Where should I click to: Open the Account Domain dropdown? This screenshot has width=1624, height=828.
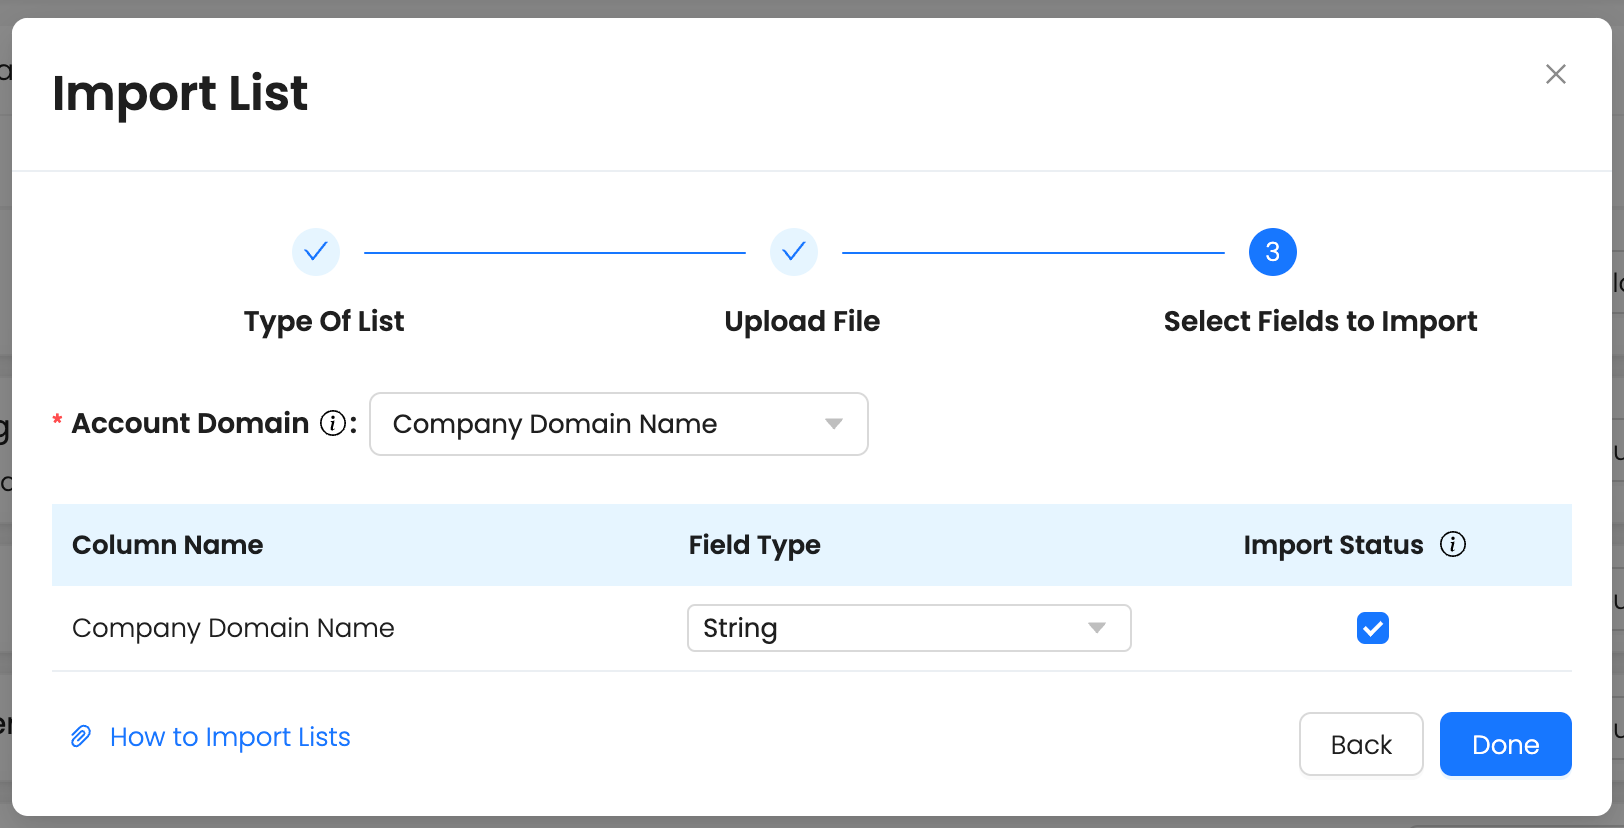coord(618,424)
